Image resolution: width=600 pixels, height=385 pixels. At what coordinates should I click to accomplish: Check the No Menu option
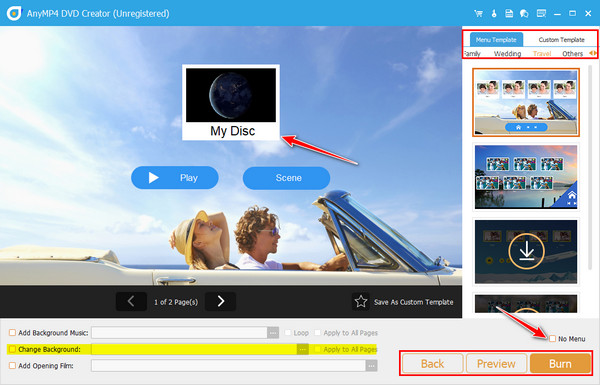point(553,339)
